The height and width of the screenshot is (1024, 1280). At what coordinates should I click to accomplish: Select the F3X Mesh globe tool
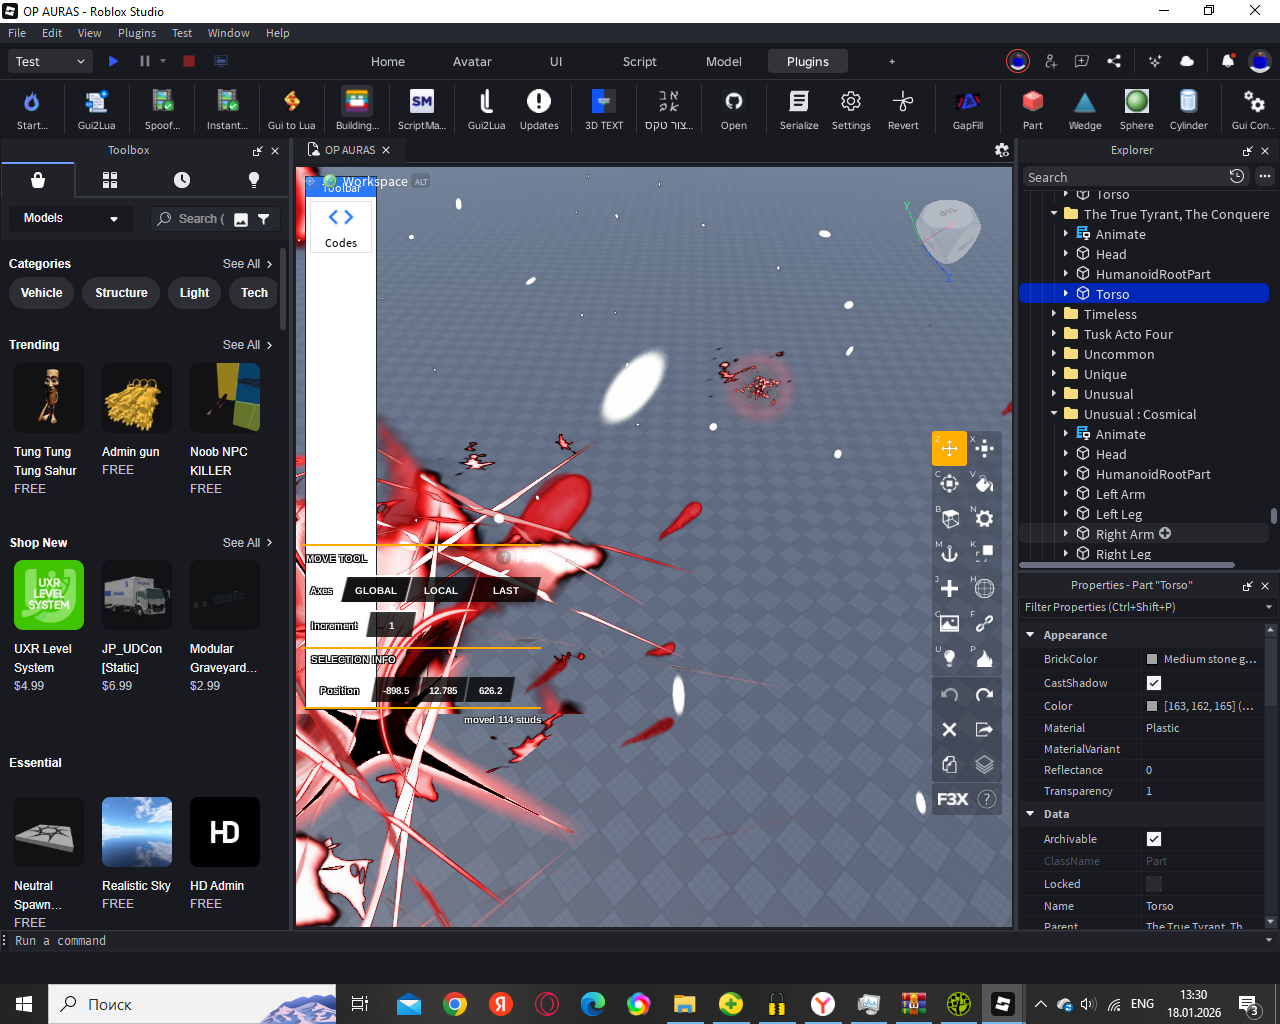tap(984, 588)
